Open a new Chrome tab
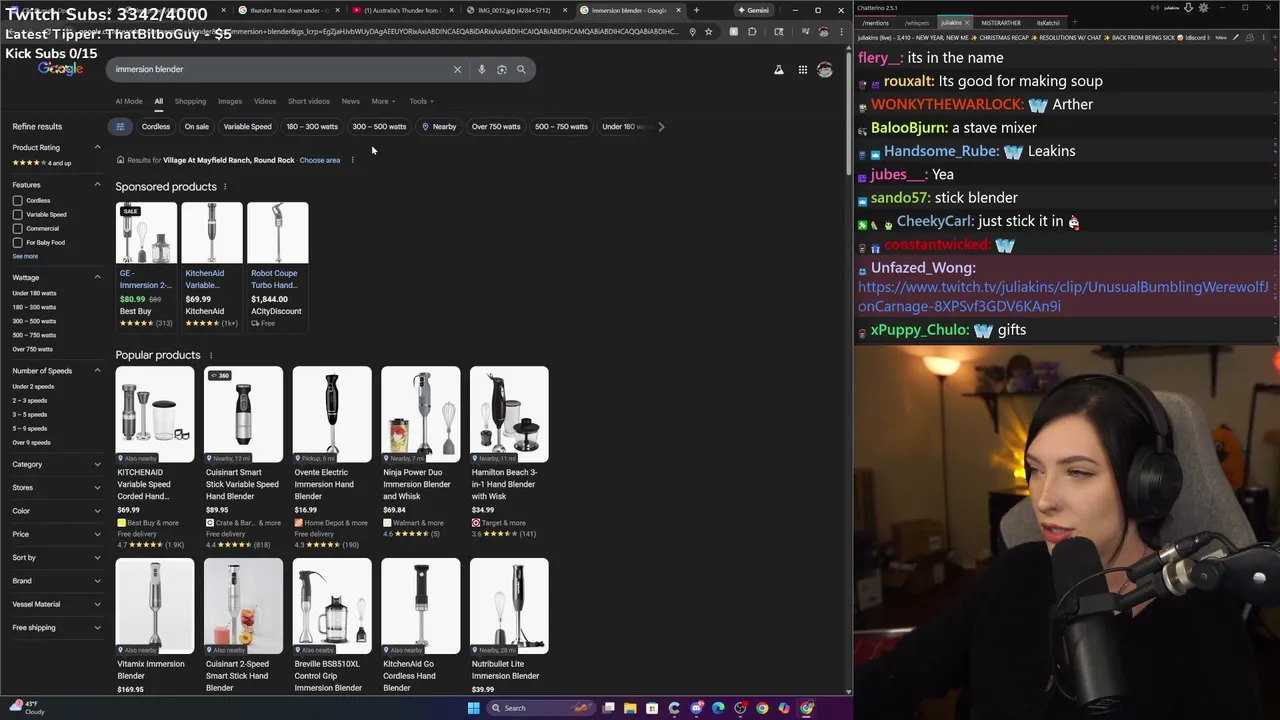Viewport: 1280px width, 720px height. pyautogui.click(x=696, y=10)
